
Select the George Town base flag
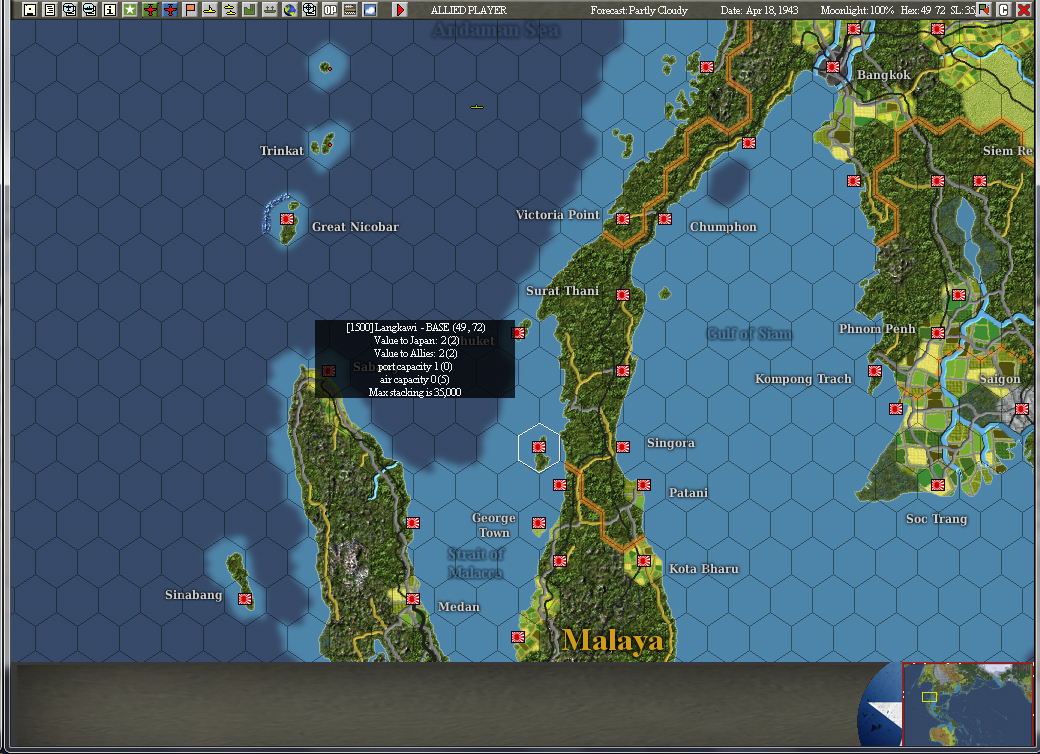539,523
